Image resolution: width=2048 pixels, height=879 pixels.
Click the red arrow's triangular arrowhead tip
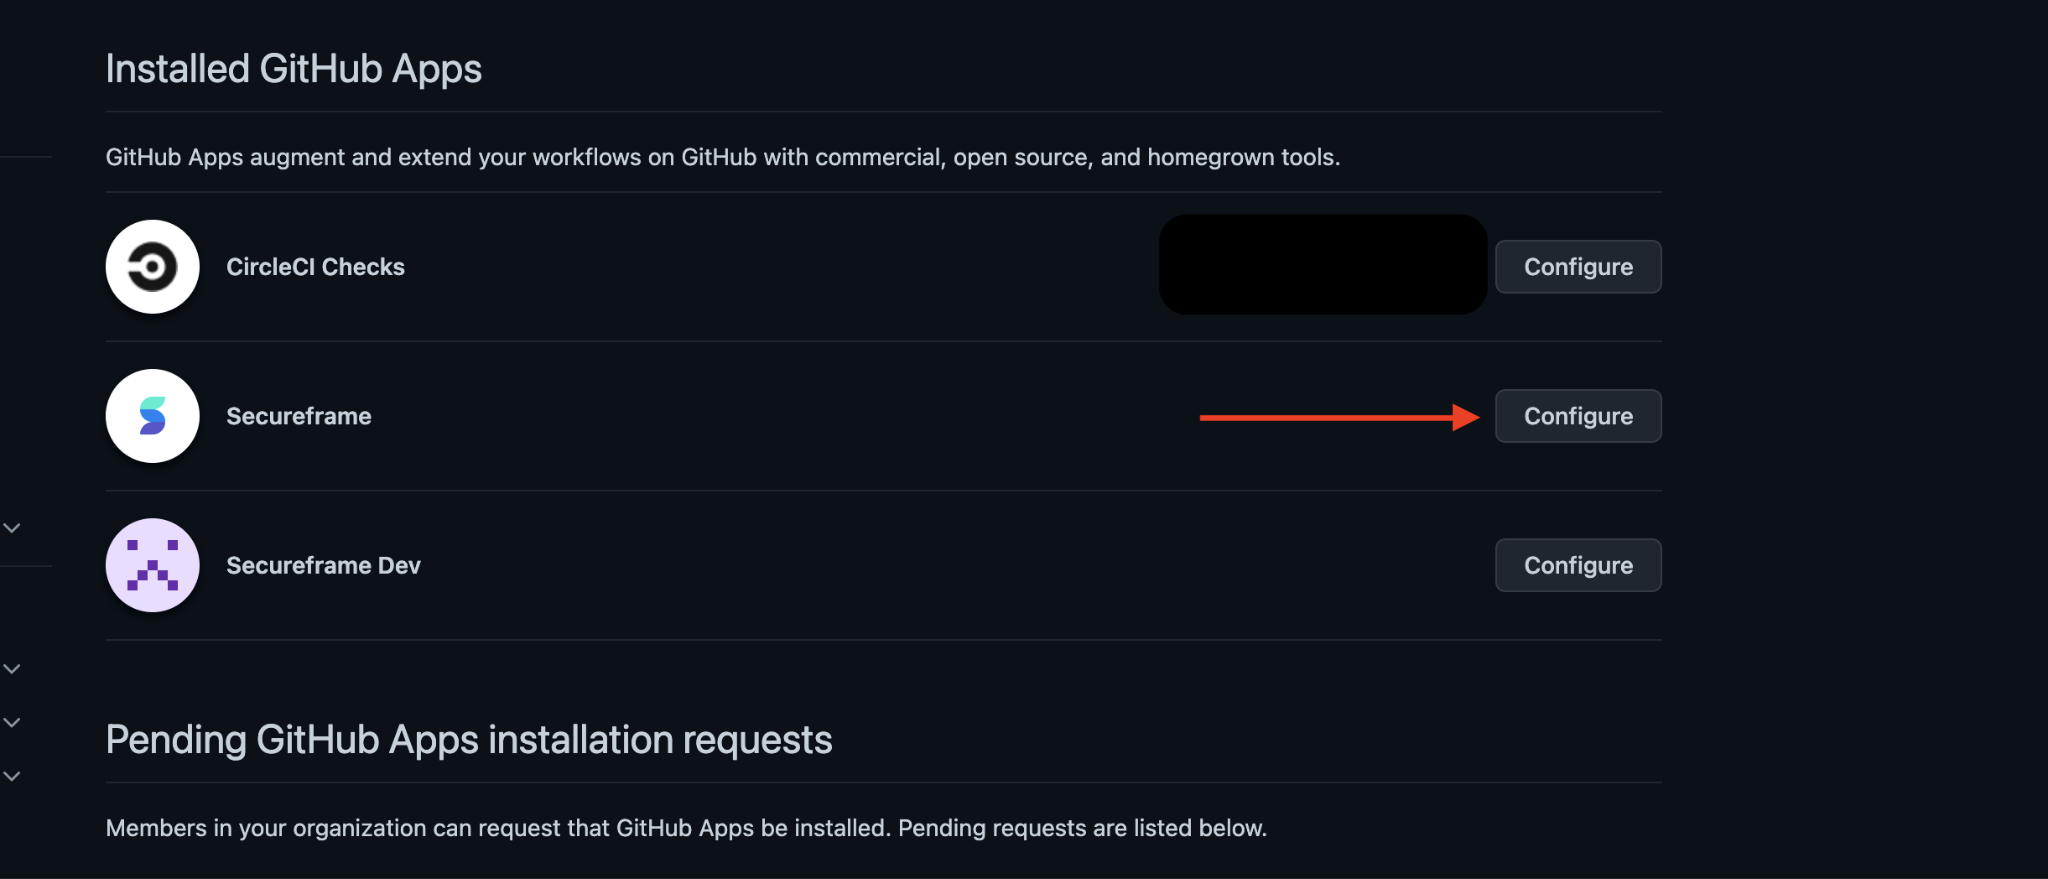point(1467,417)
